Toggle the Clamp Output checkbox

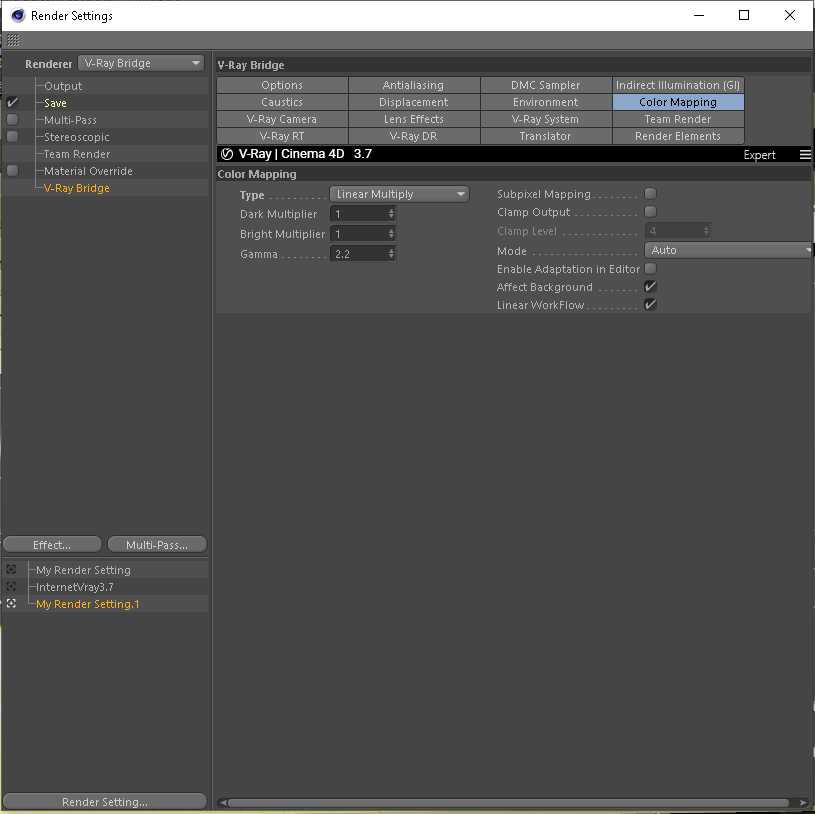(650, 212)
